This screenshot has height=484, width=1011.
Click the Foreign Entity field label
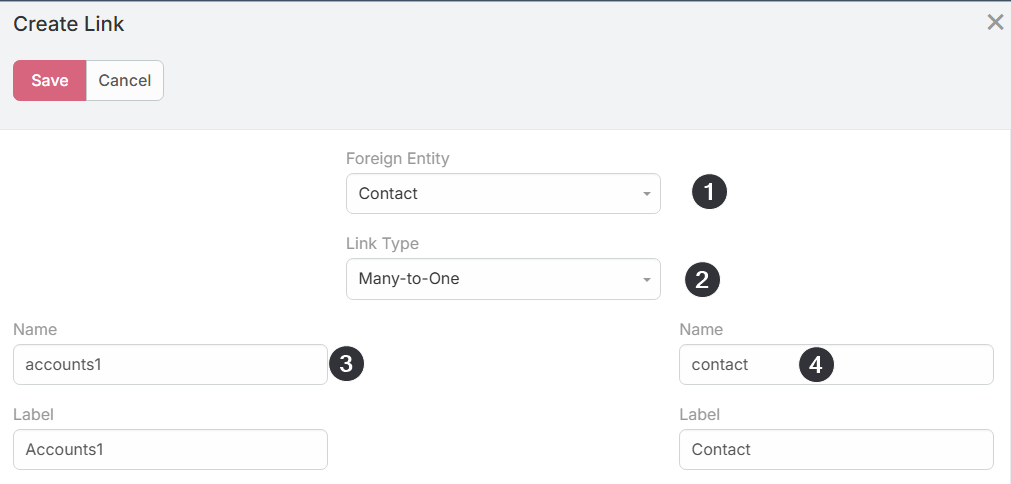[397, 159]
